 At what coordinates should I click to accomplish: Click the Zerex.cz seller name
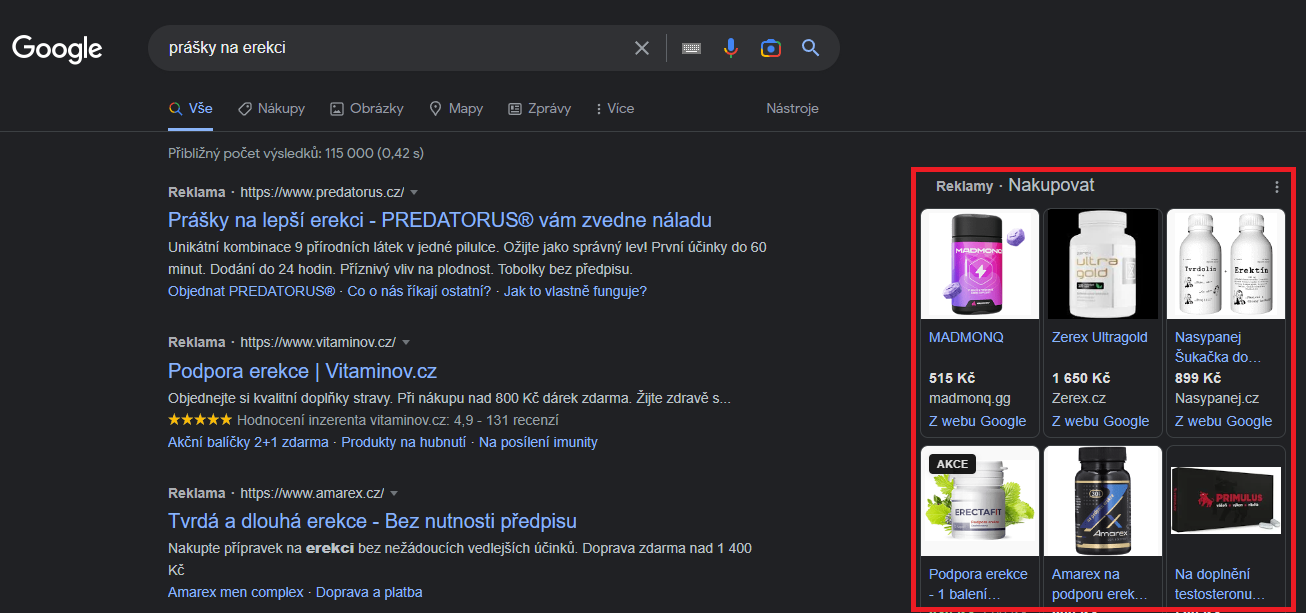click(1079, 398)
